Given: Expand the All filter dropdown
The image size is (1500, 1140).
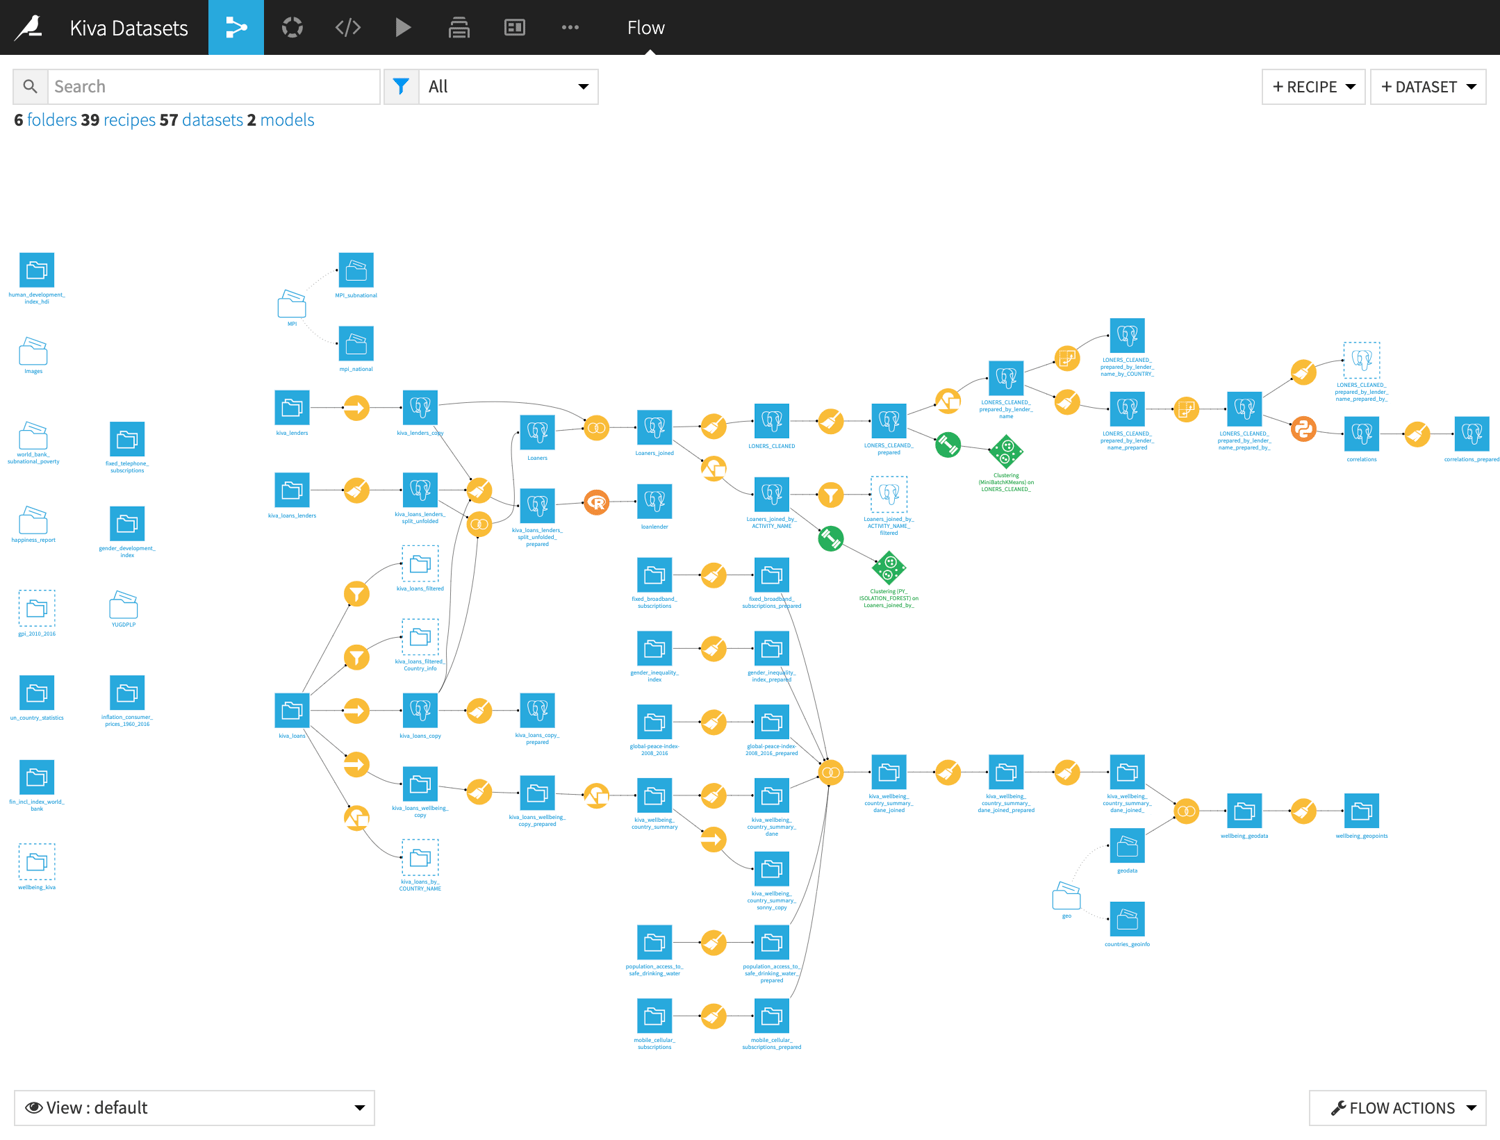Looking at the screenshot, I should pos(508,87).
